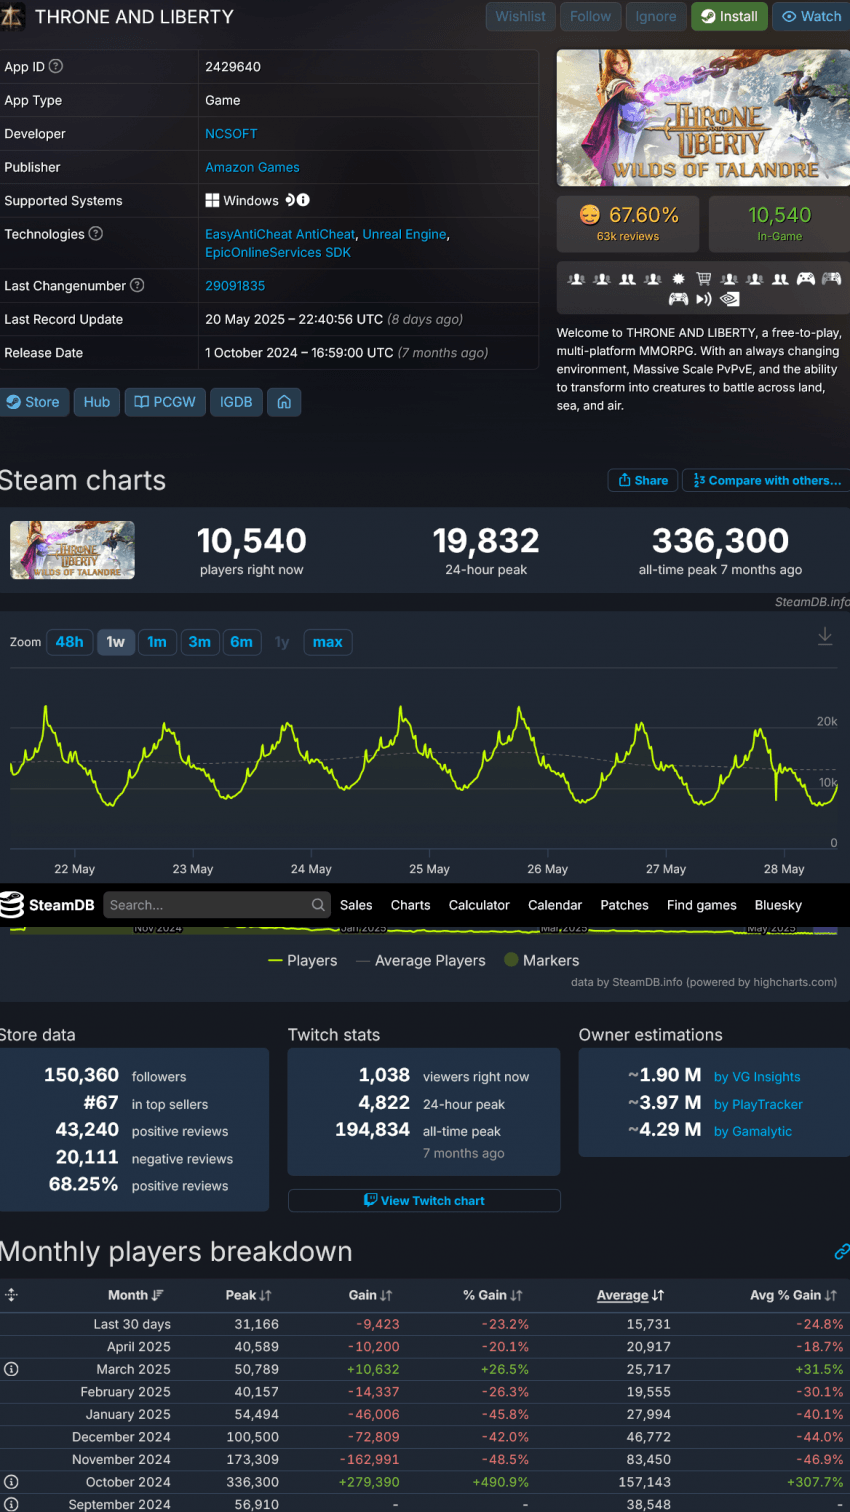This screenshot has height=1512, width=850.
Task: Open the PCGW link button
Action: (x=165, y=402)
